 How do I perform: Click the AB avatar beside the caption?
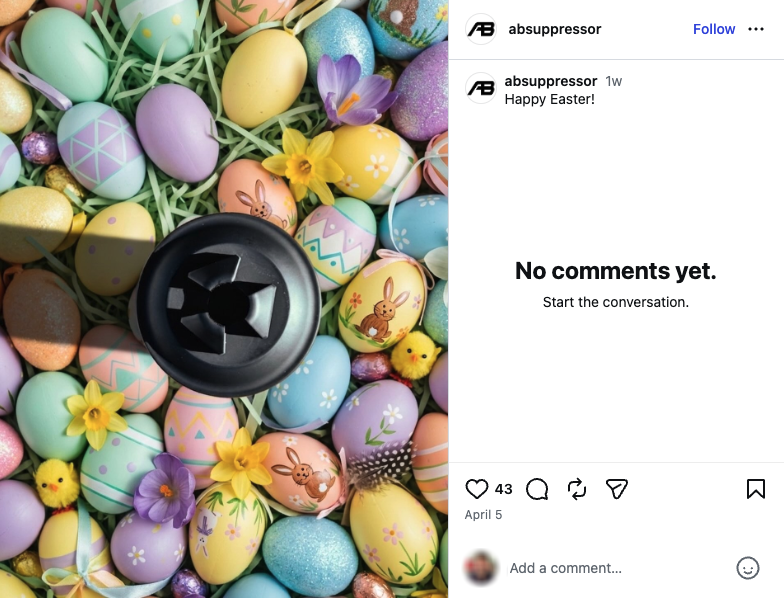coord(481,88)
